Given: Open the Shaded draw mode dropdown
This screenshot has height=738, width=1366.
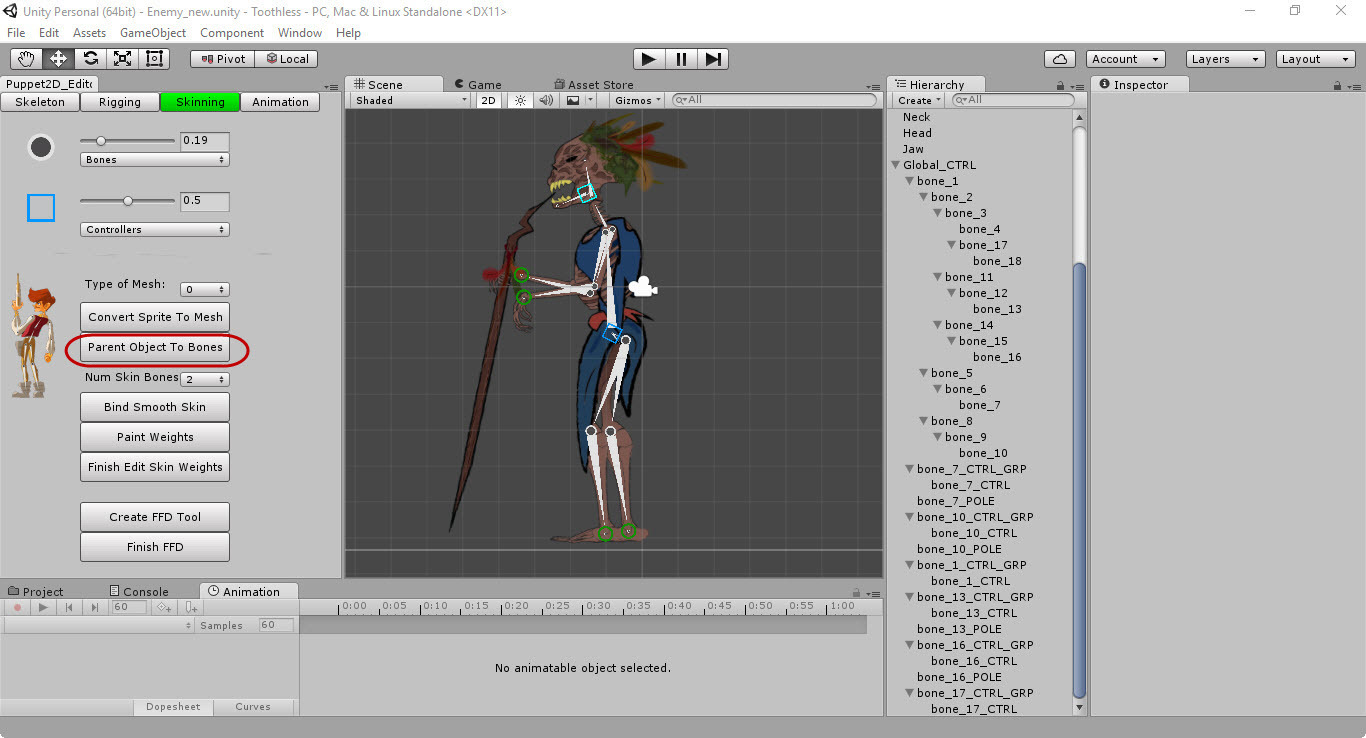Looking at the screenshot, I should pos(411,100).
